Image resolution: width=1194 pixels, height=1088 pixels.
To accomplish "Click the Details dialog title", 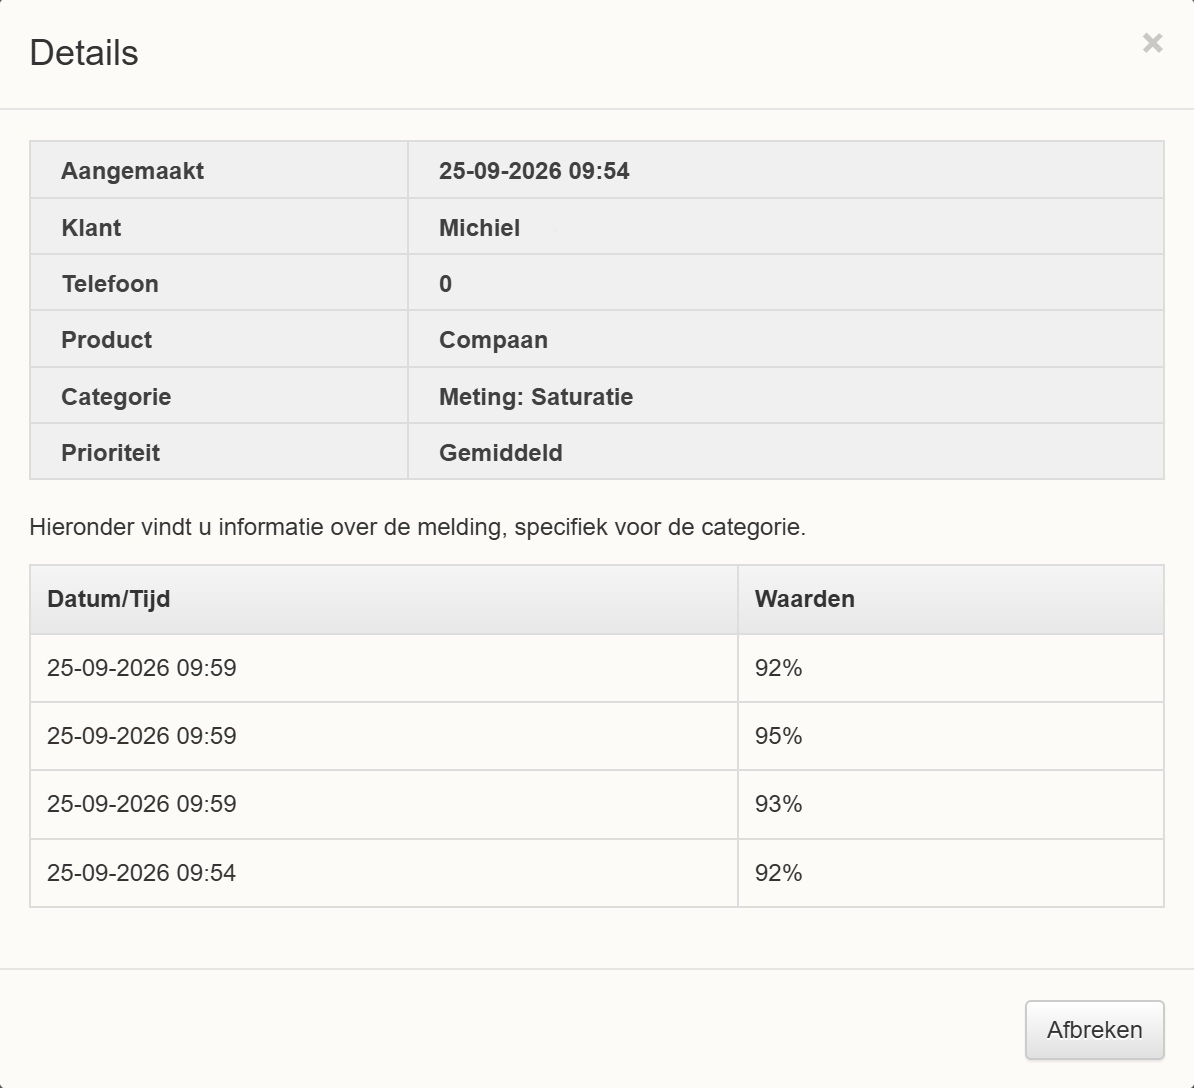I will (x=84, y=53).
